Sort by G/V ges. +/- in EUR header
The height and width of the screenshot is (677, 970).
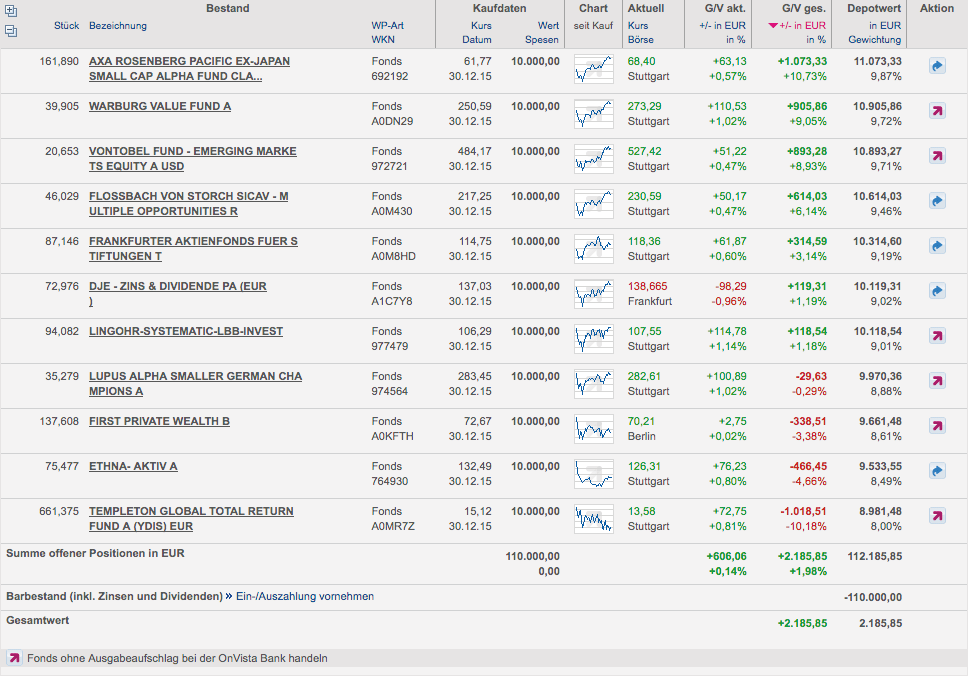tap(797, 26)
